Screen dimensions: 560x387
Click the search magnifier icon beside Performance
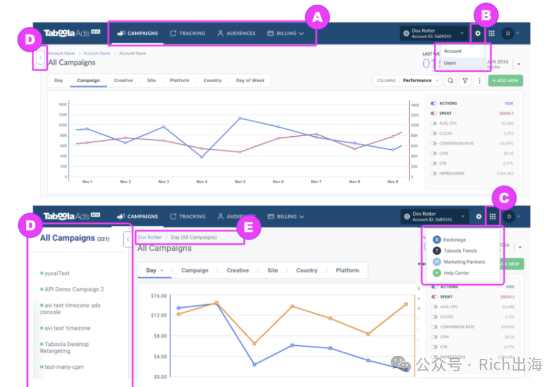point(451,81)
